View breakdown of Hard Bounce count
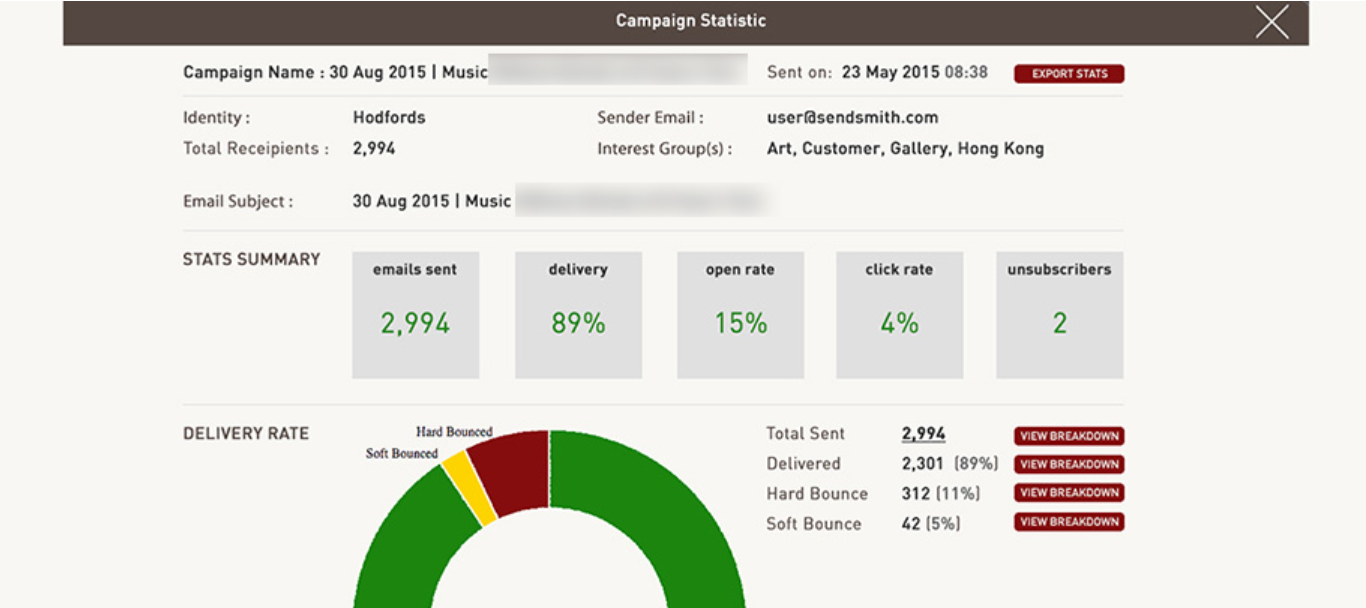The width and height of the screenshot is (1366, 608). (1068, 492)
